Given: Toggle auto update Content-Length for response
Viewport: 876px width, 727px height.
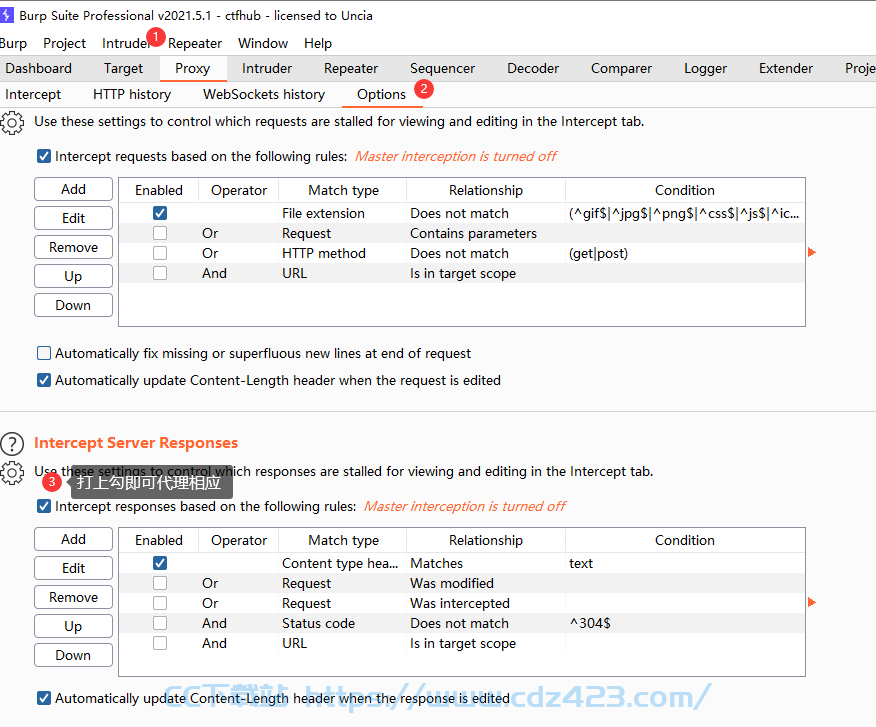Looking at the screenshot, I should (44, 698).
